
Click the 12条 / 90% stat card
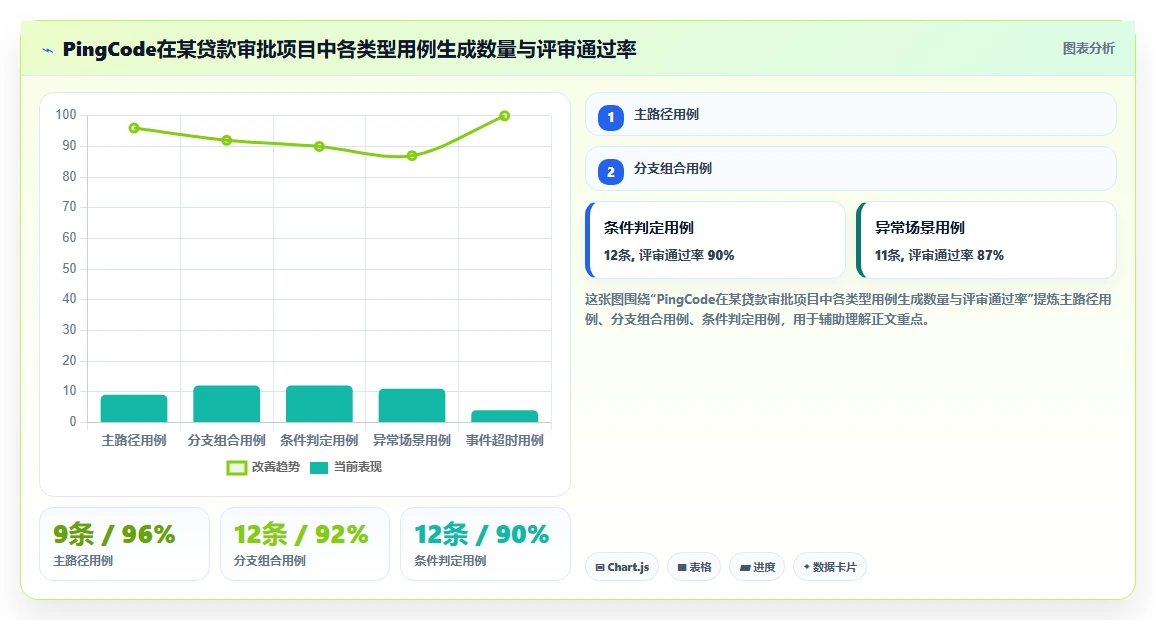(485, 544)
